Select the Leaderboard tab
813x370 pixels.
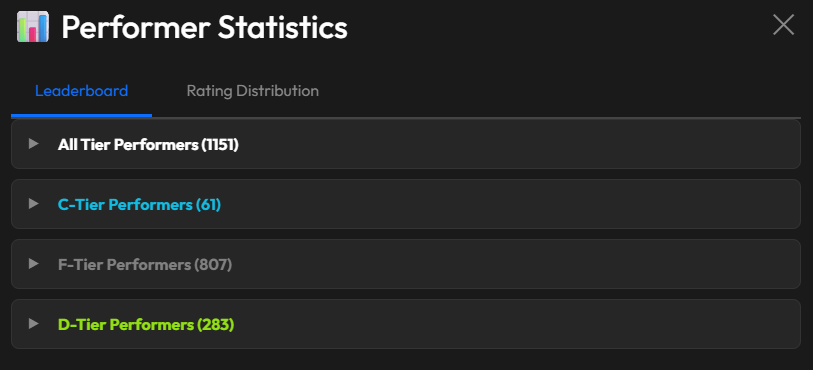click(x=81, y=91)
